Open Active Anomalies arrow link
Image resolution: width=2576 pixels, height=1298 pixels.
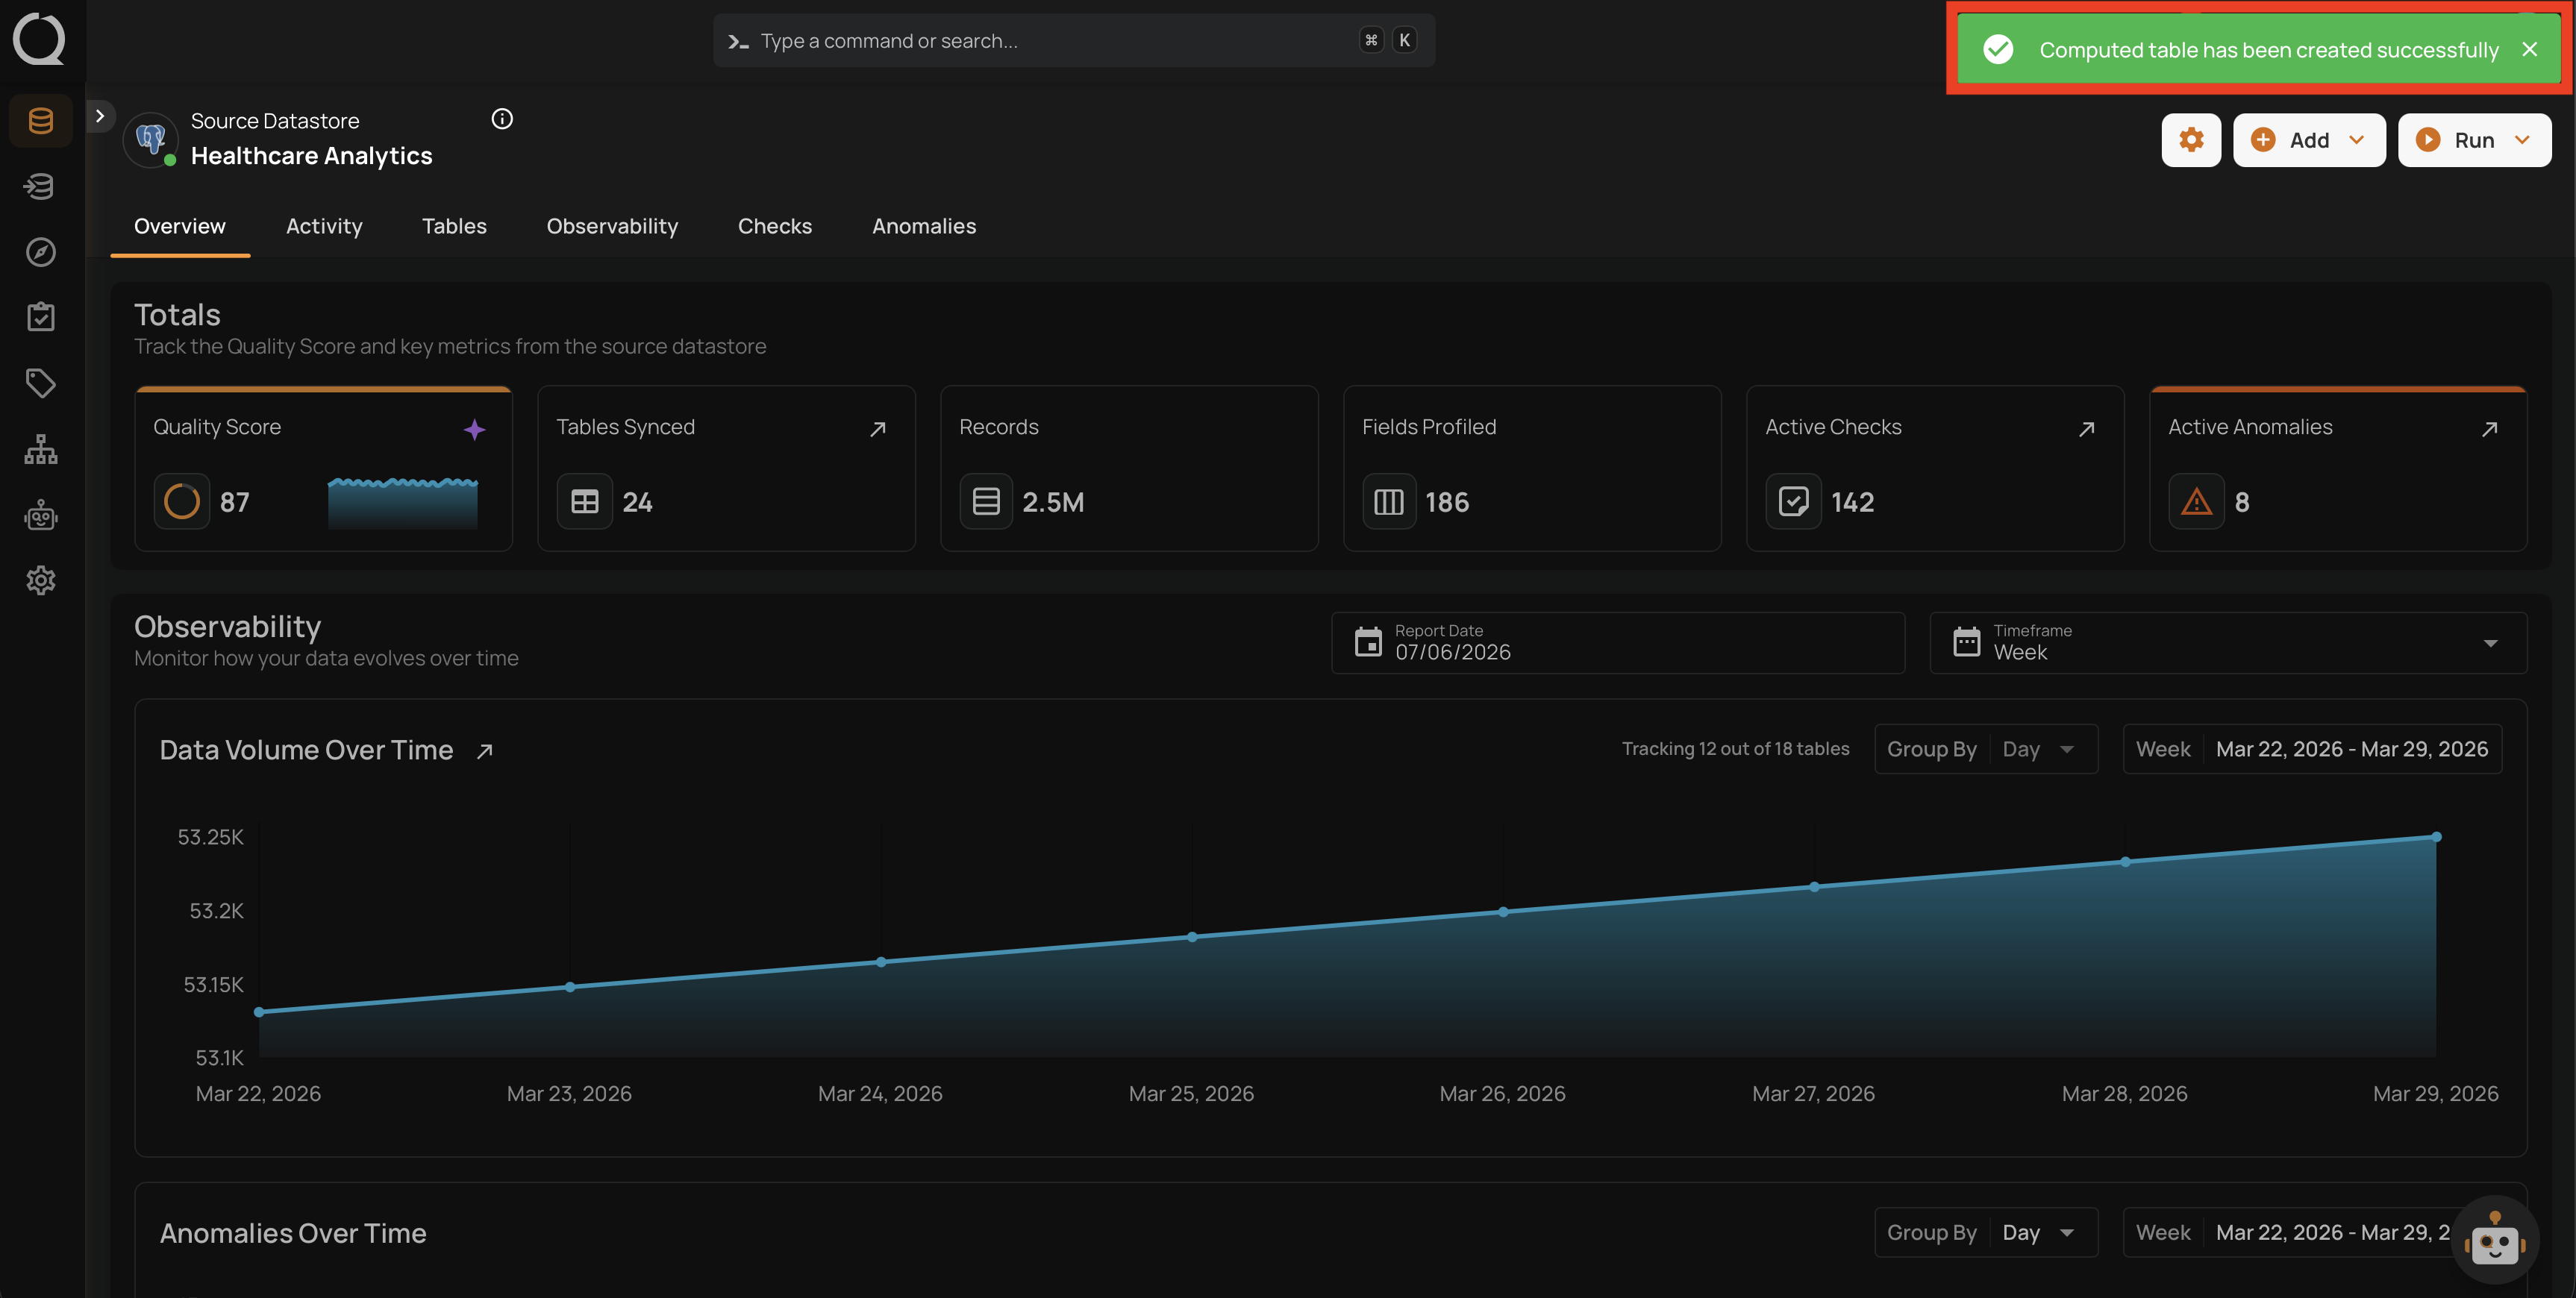2489,429
